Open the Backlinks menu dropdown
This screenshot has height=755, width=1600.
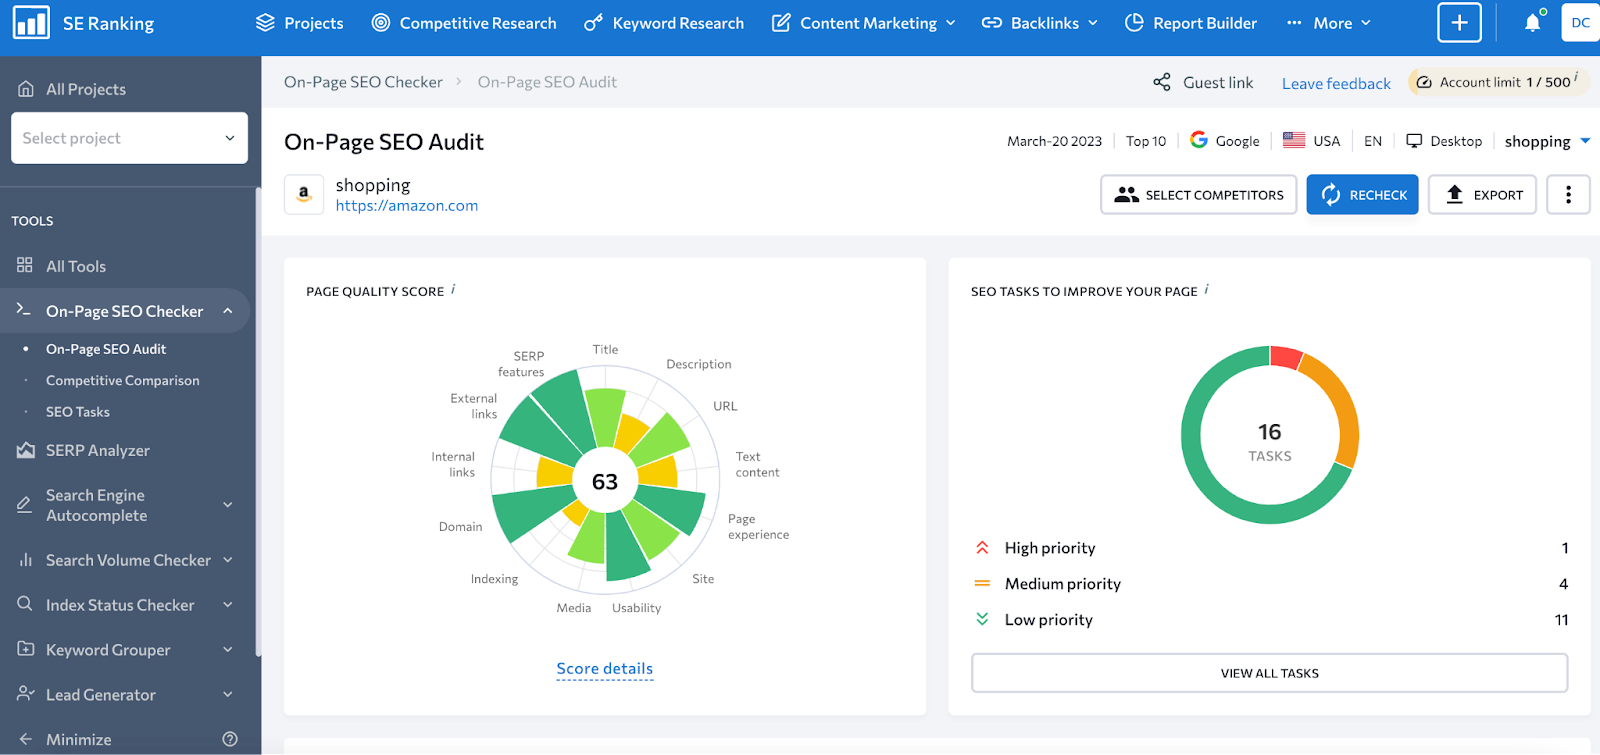click(x=1040, y=22)
